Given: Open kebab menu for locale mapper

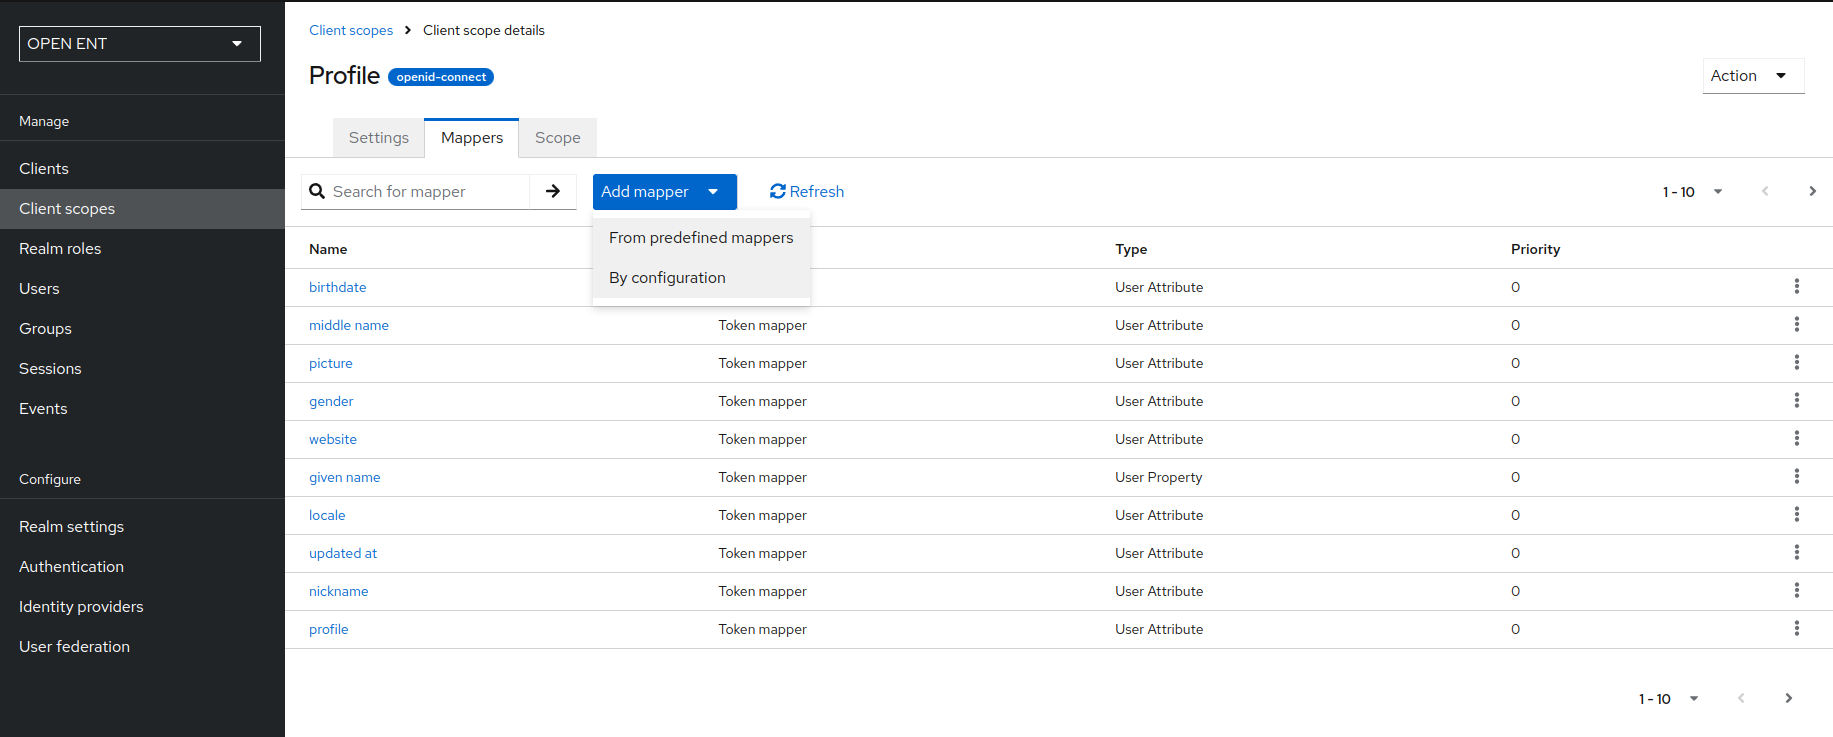Looking at the screenshot, I should point(1796,515).
